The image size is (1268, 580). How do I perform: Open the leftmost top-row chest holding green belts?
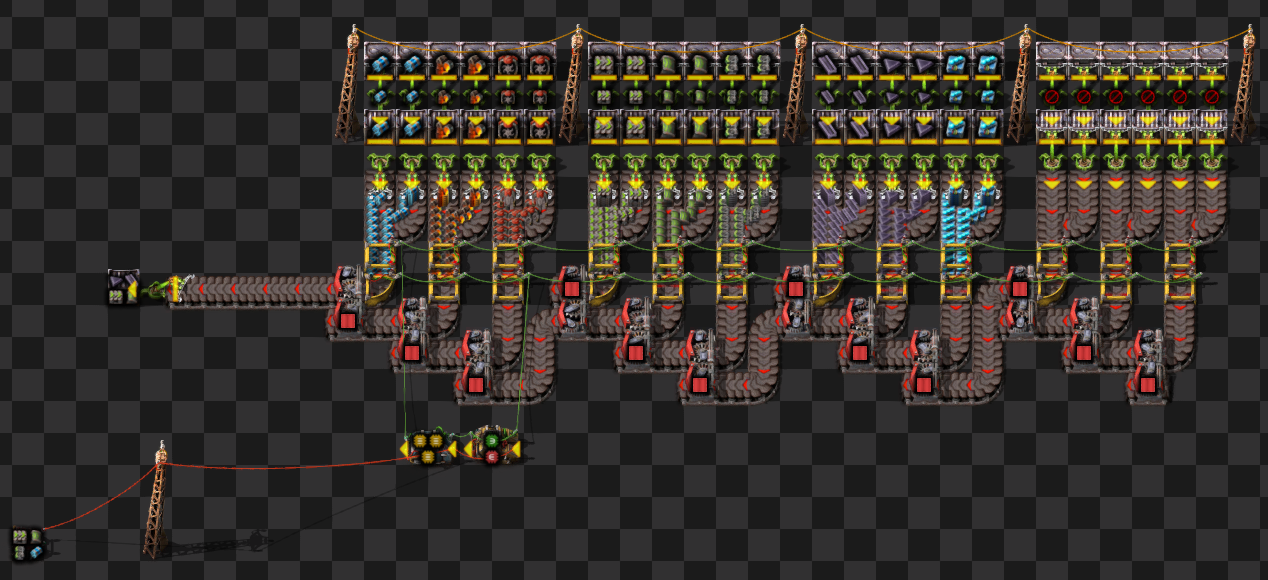pyautogui.click(x=604, y=60)
